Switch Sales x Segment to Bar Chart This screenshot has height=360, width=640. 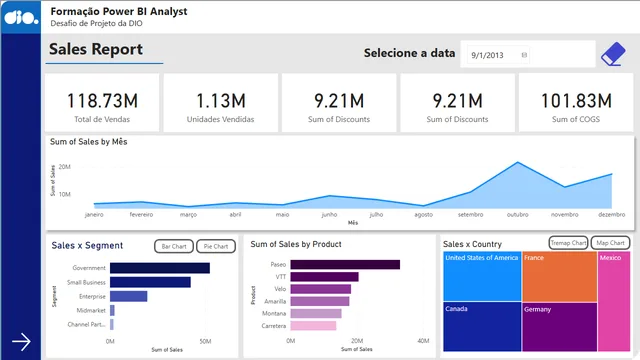pos(174,246)
